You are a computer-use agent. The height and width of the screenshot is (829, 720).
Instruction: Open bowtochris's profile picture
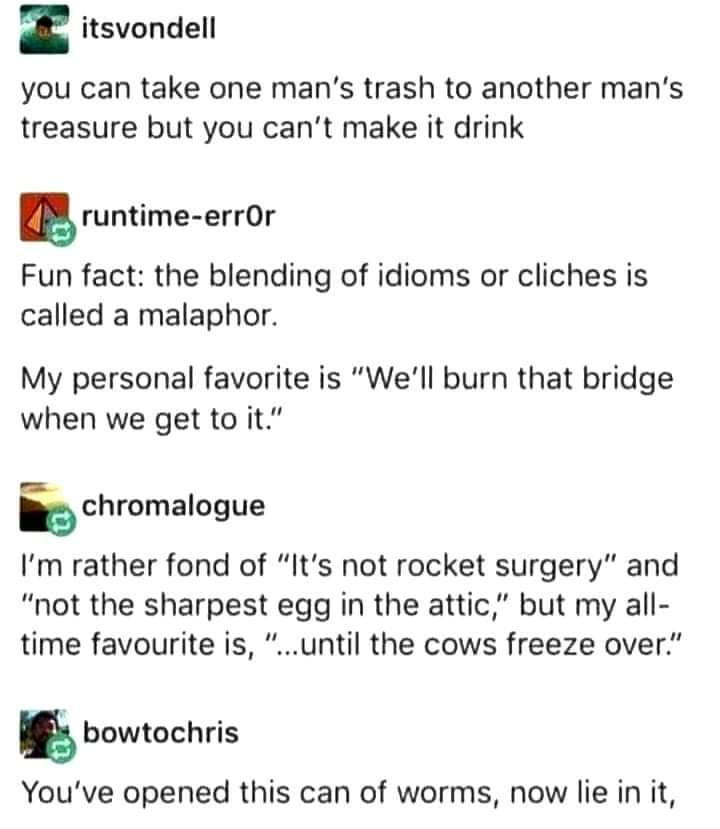click(44, 734)
